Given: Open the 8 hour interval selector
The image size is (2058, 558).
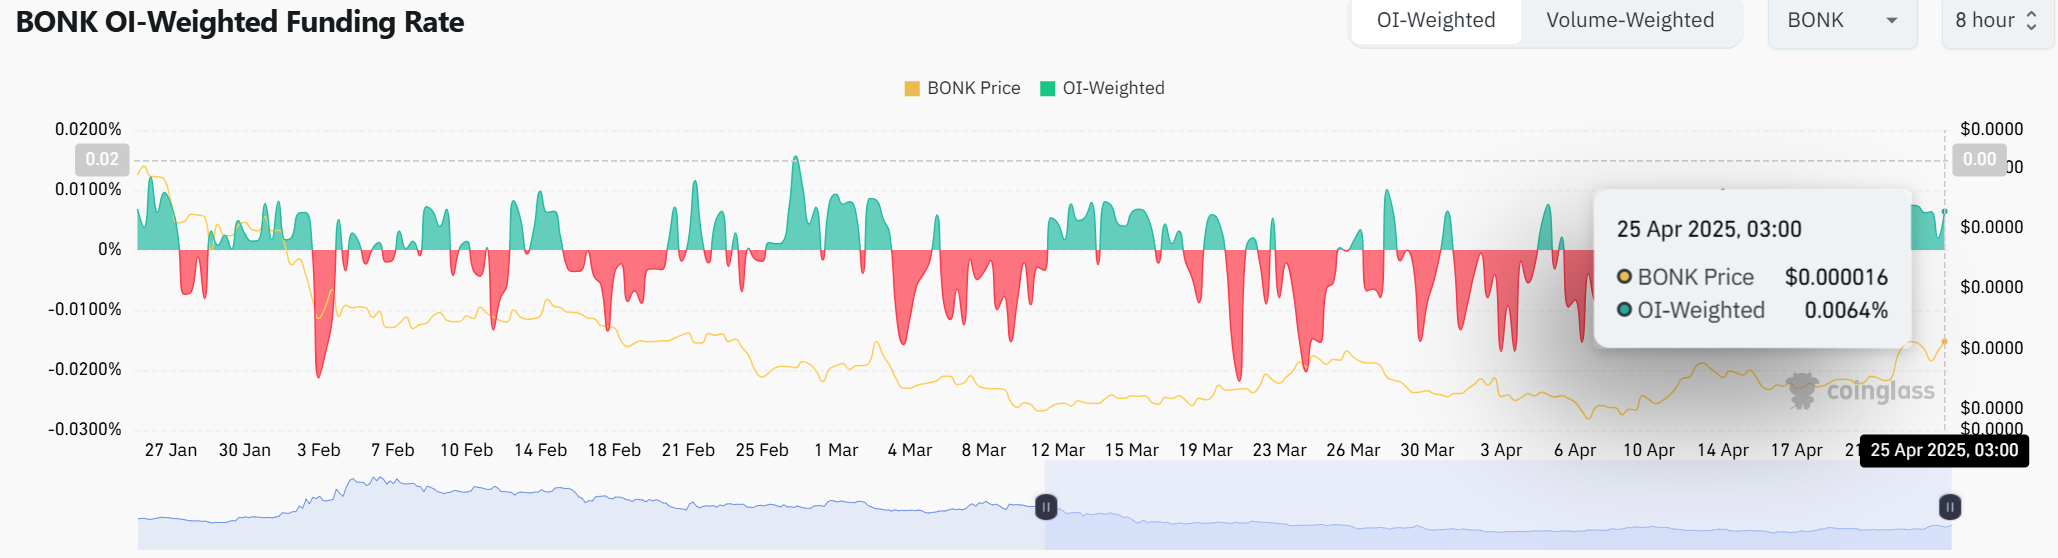Looking at the screenshot, I should (x=1997, y=20).
